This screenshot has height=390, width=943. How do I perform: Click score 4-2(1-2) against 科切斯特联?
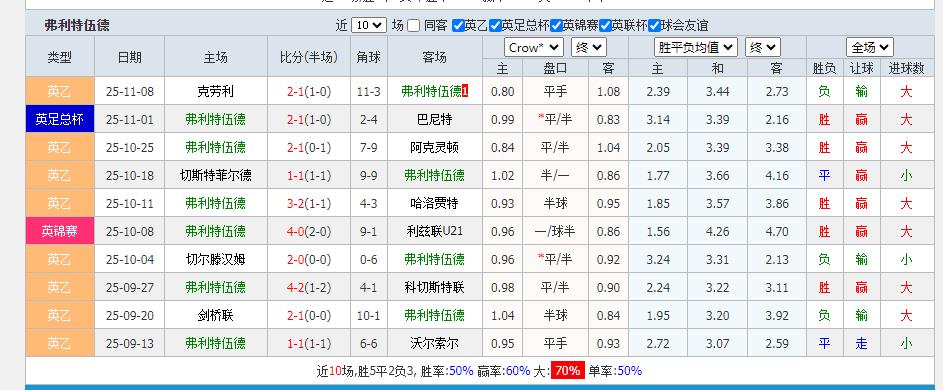309,287
